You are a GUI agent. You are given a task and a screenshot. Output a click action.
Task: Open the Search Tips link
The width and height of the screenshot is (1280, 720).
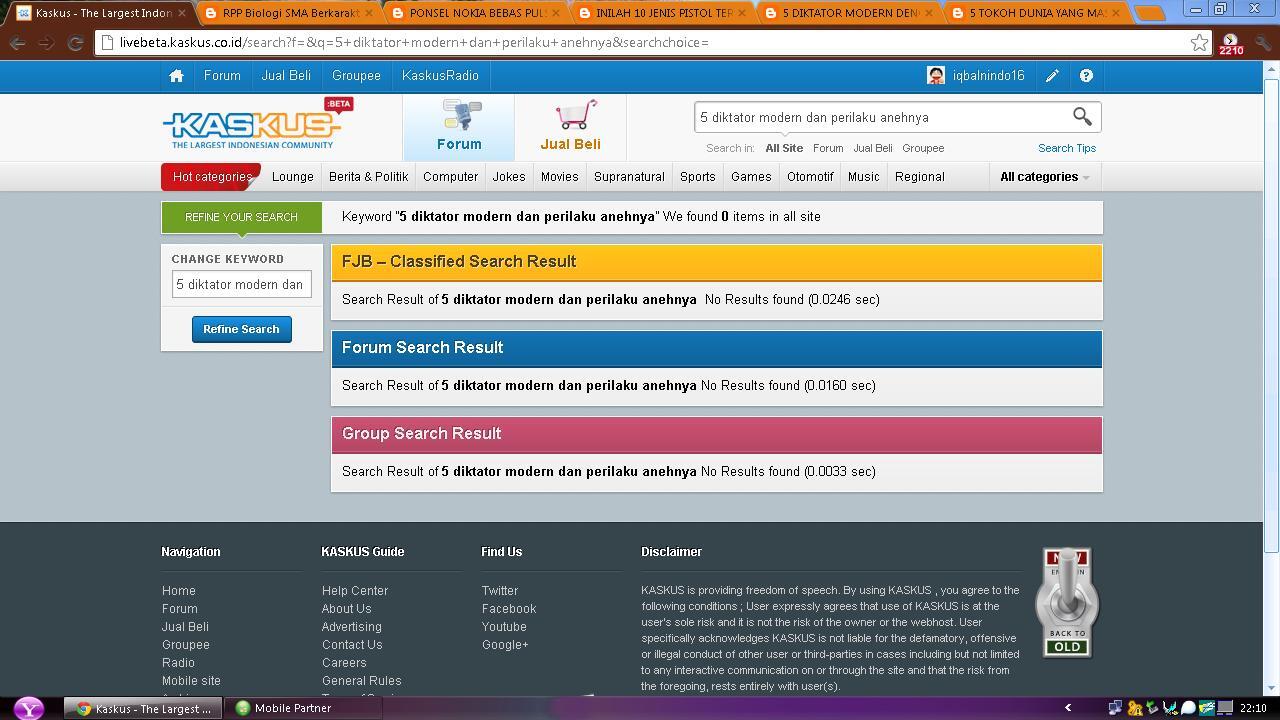click(1067, 148)
